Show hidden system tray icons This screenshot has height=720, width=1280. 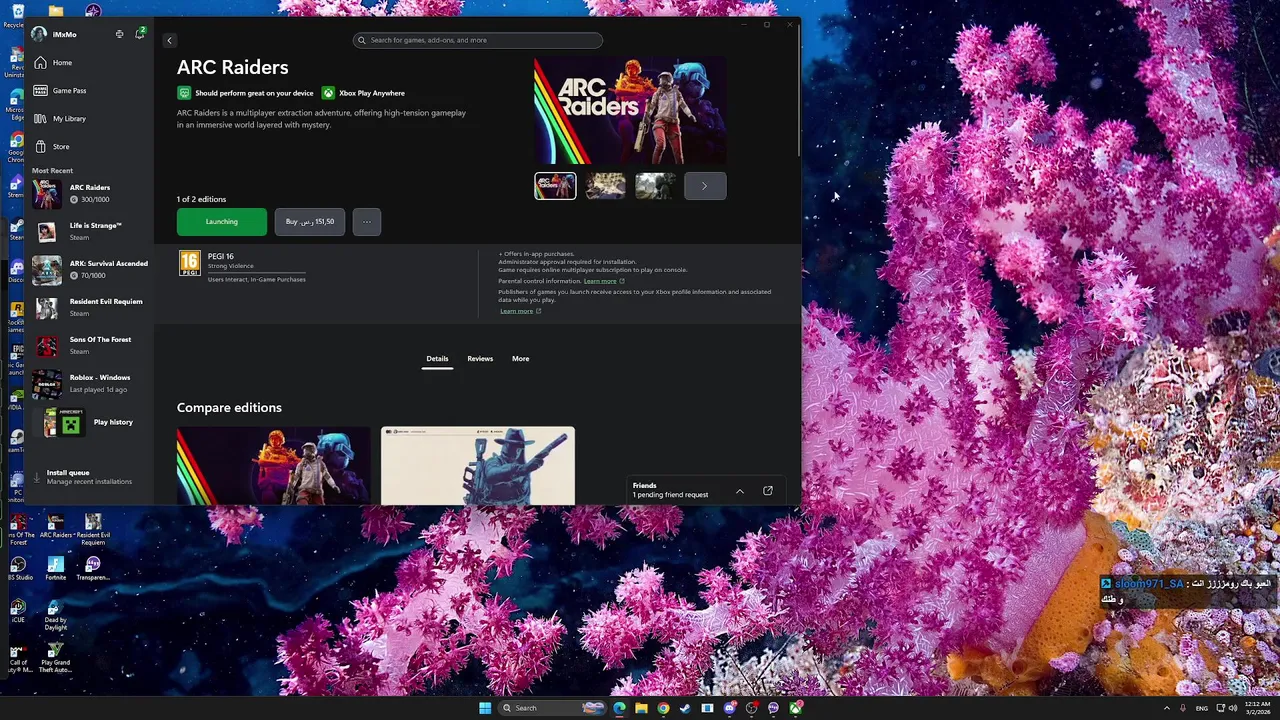tap(1166, 708)
